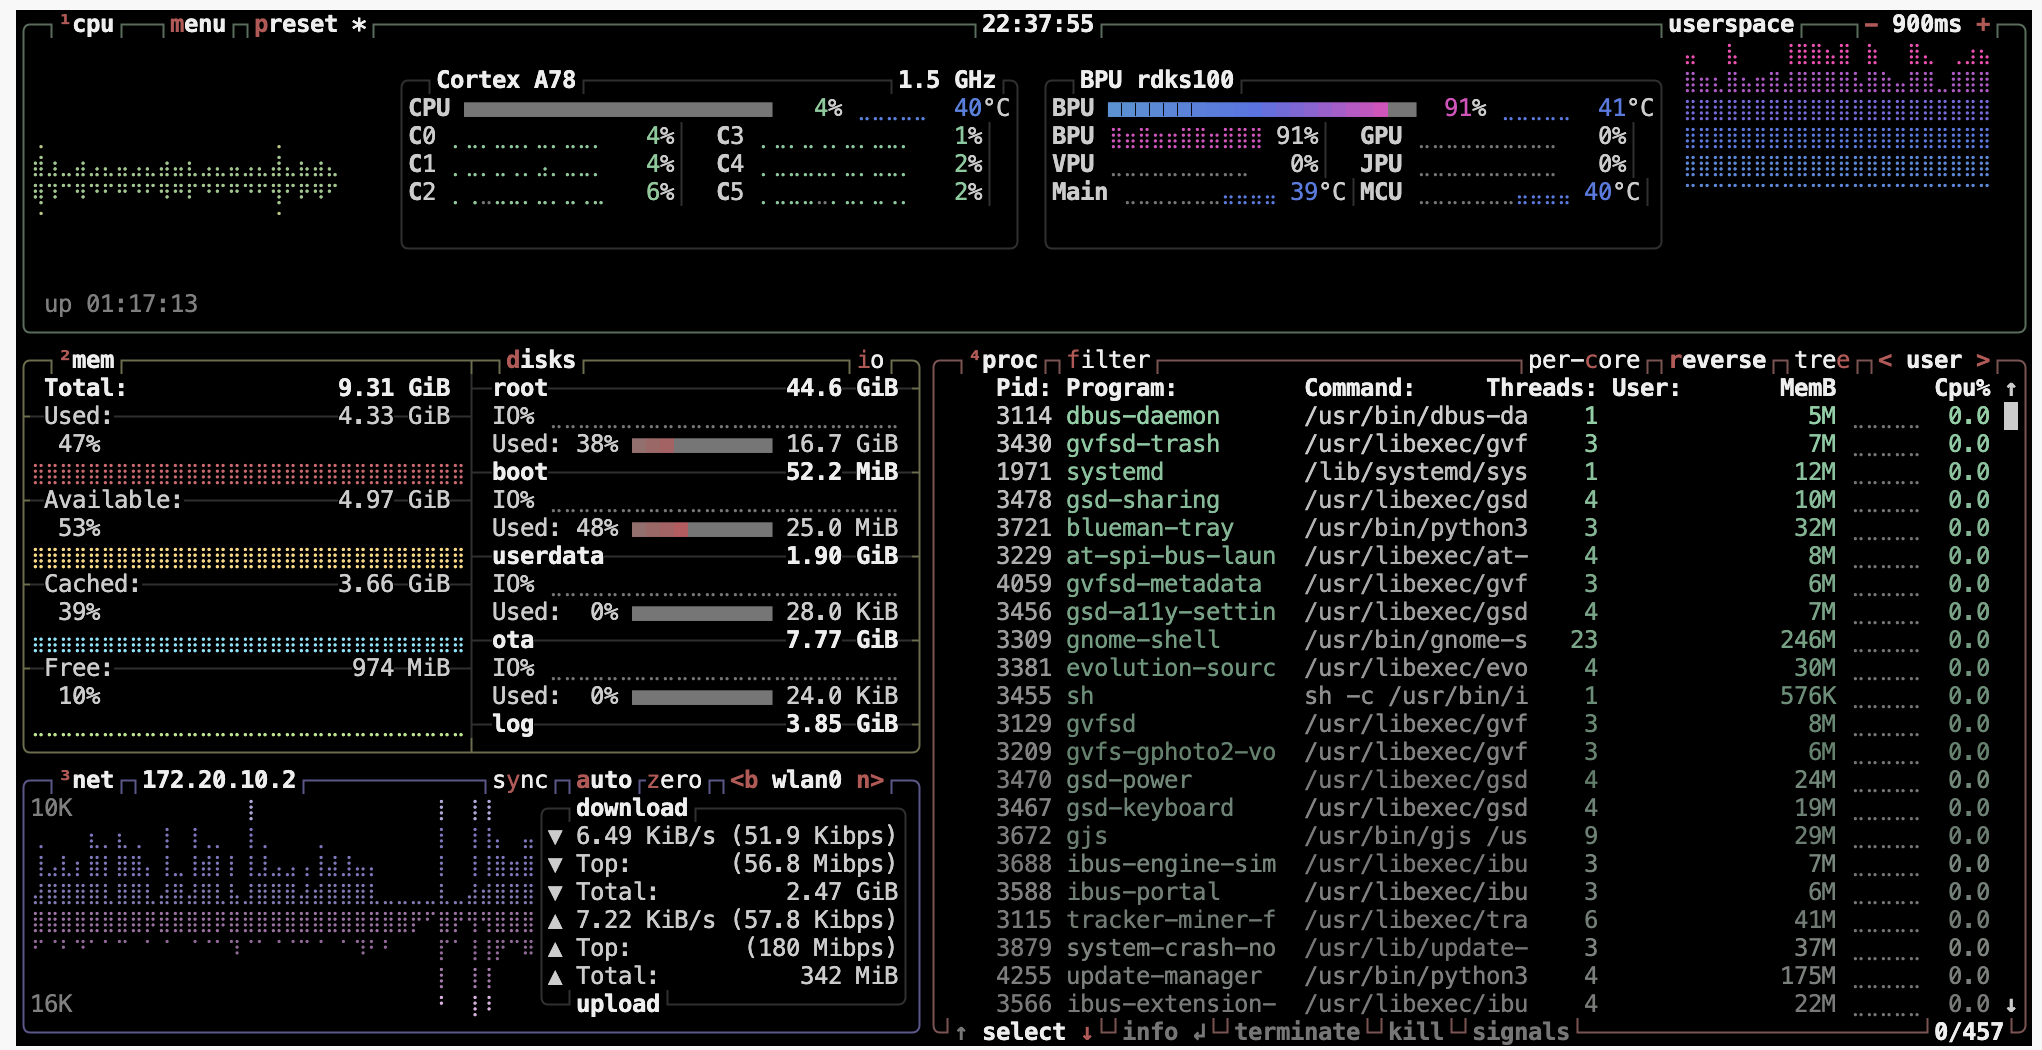Select next process sort column

tap(1983, 360)
